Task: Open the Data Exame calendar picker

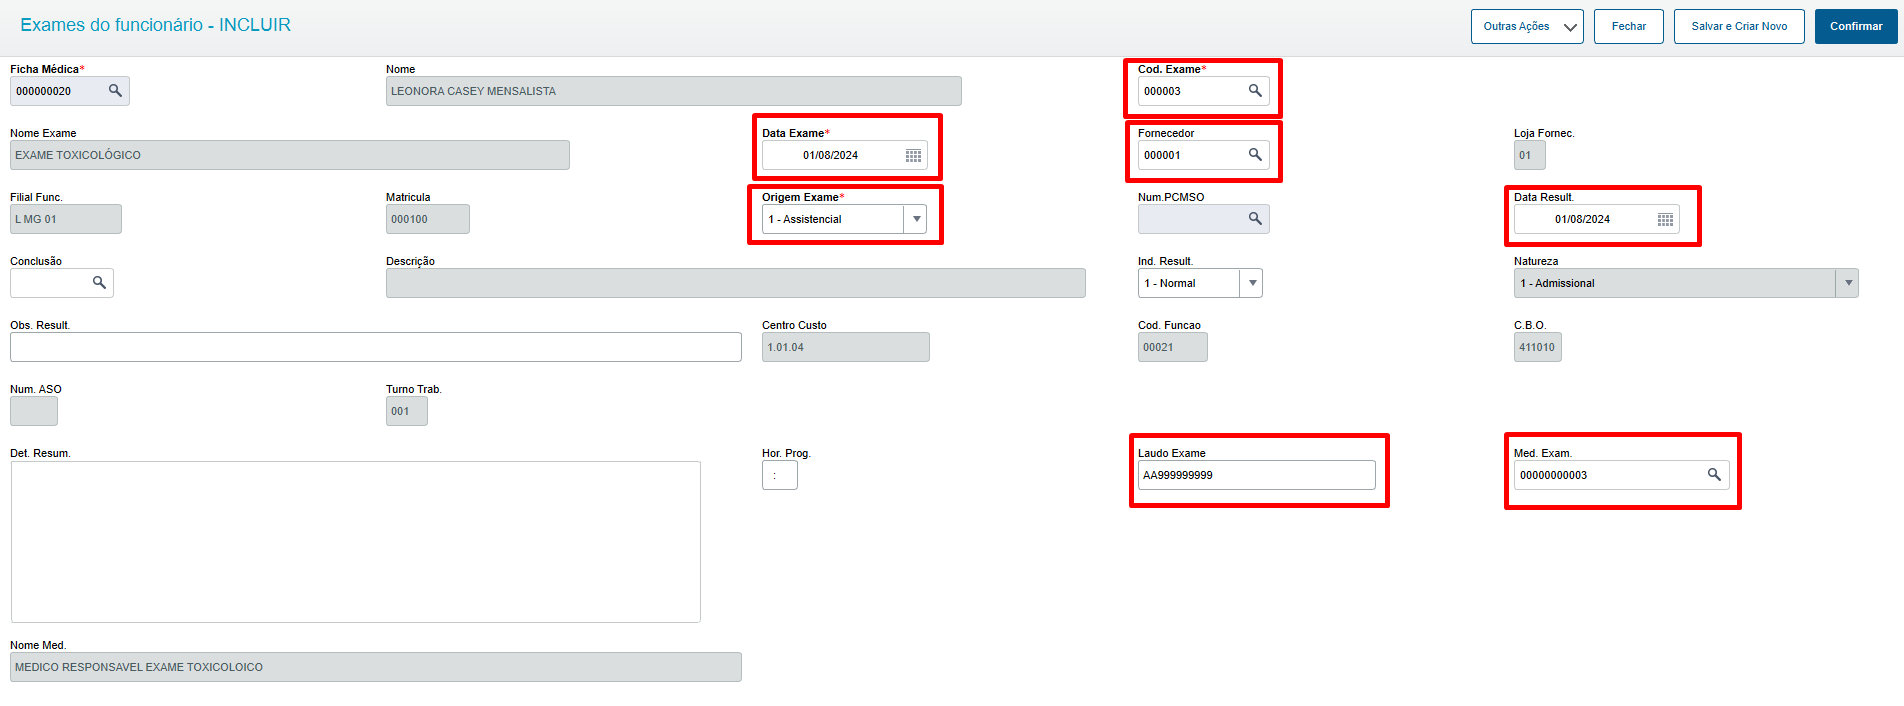Action: [913, 155]
